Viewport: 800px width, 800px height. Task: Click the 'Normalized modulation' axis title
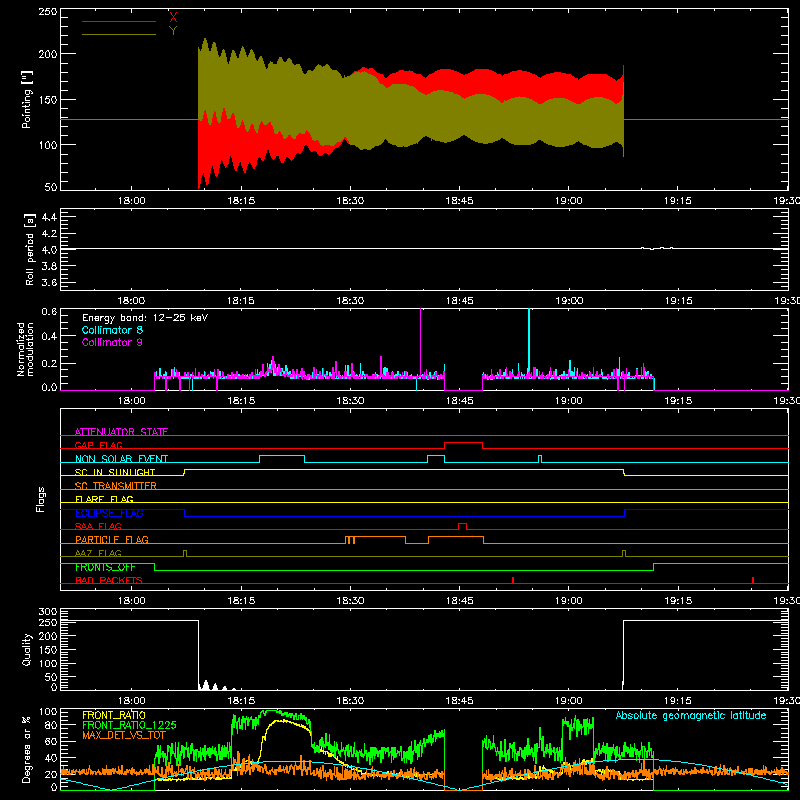(26, 349)
